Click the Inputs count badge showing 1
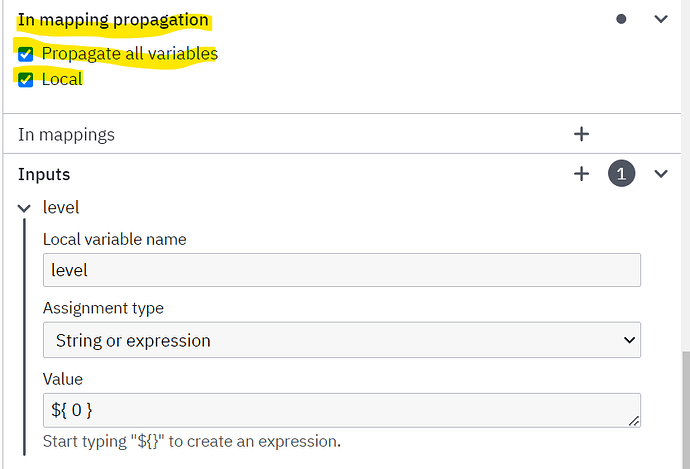The height and width of the screenshot is (469, 690). (x=621, y=174)
